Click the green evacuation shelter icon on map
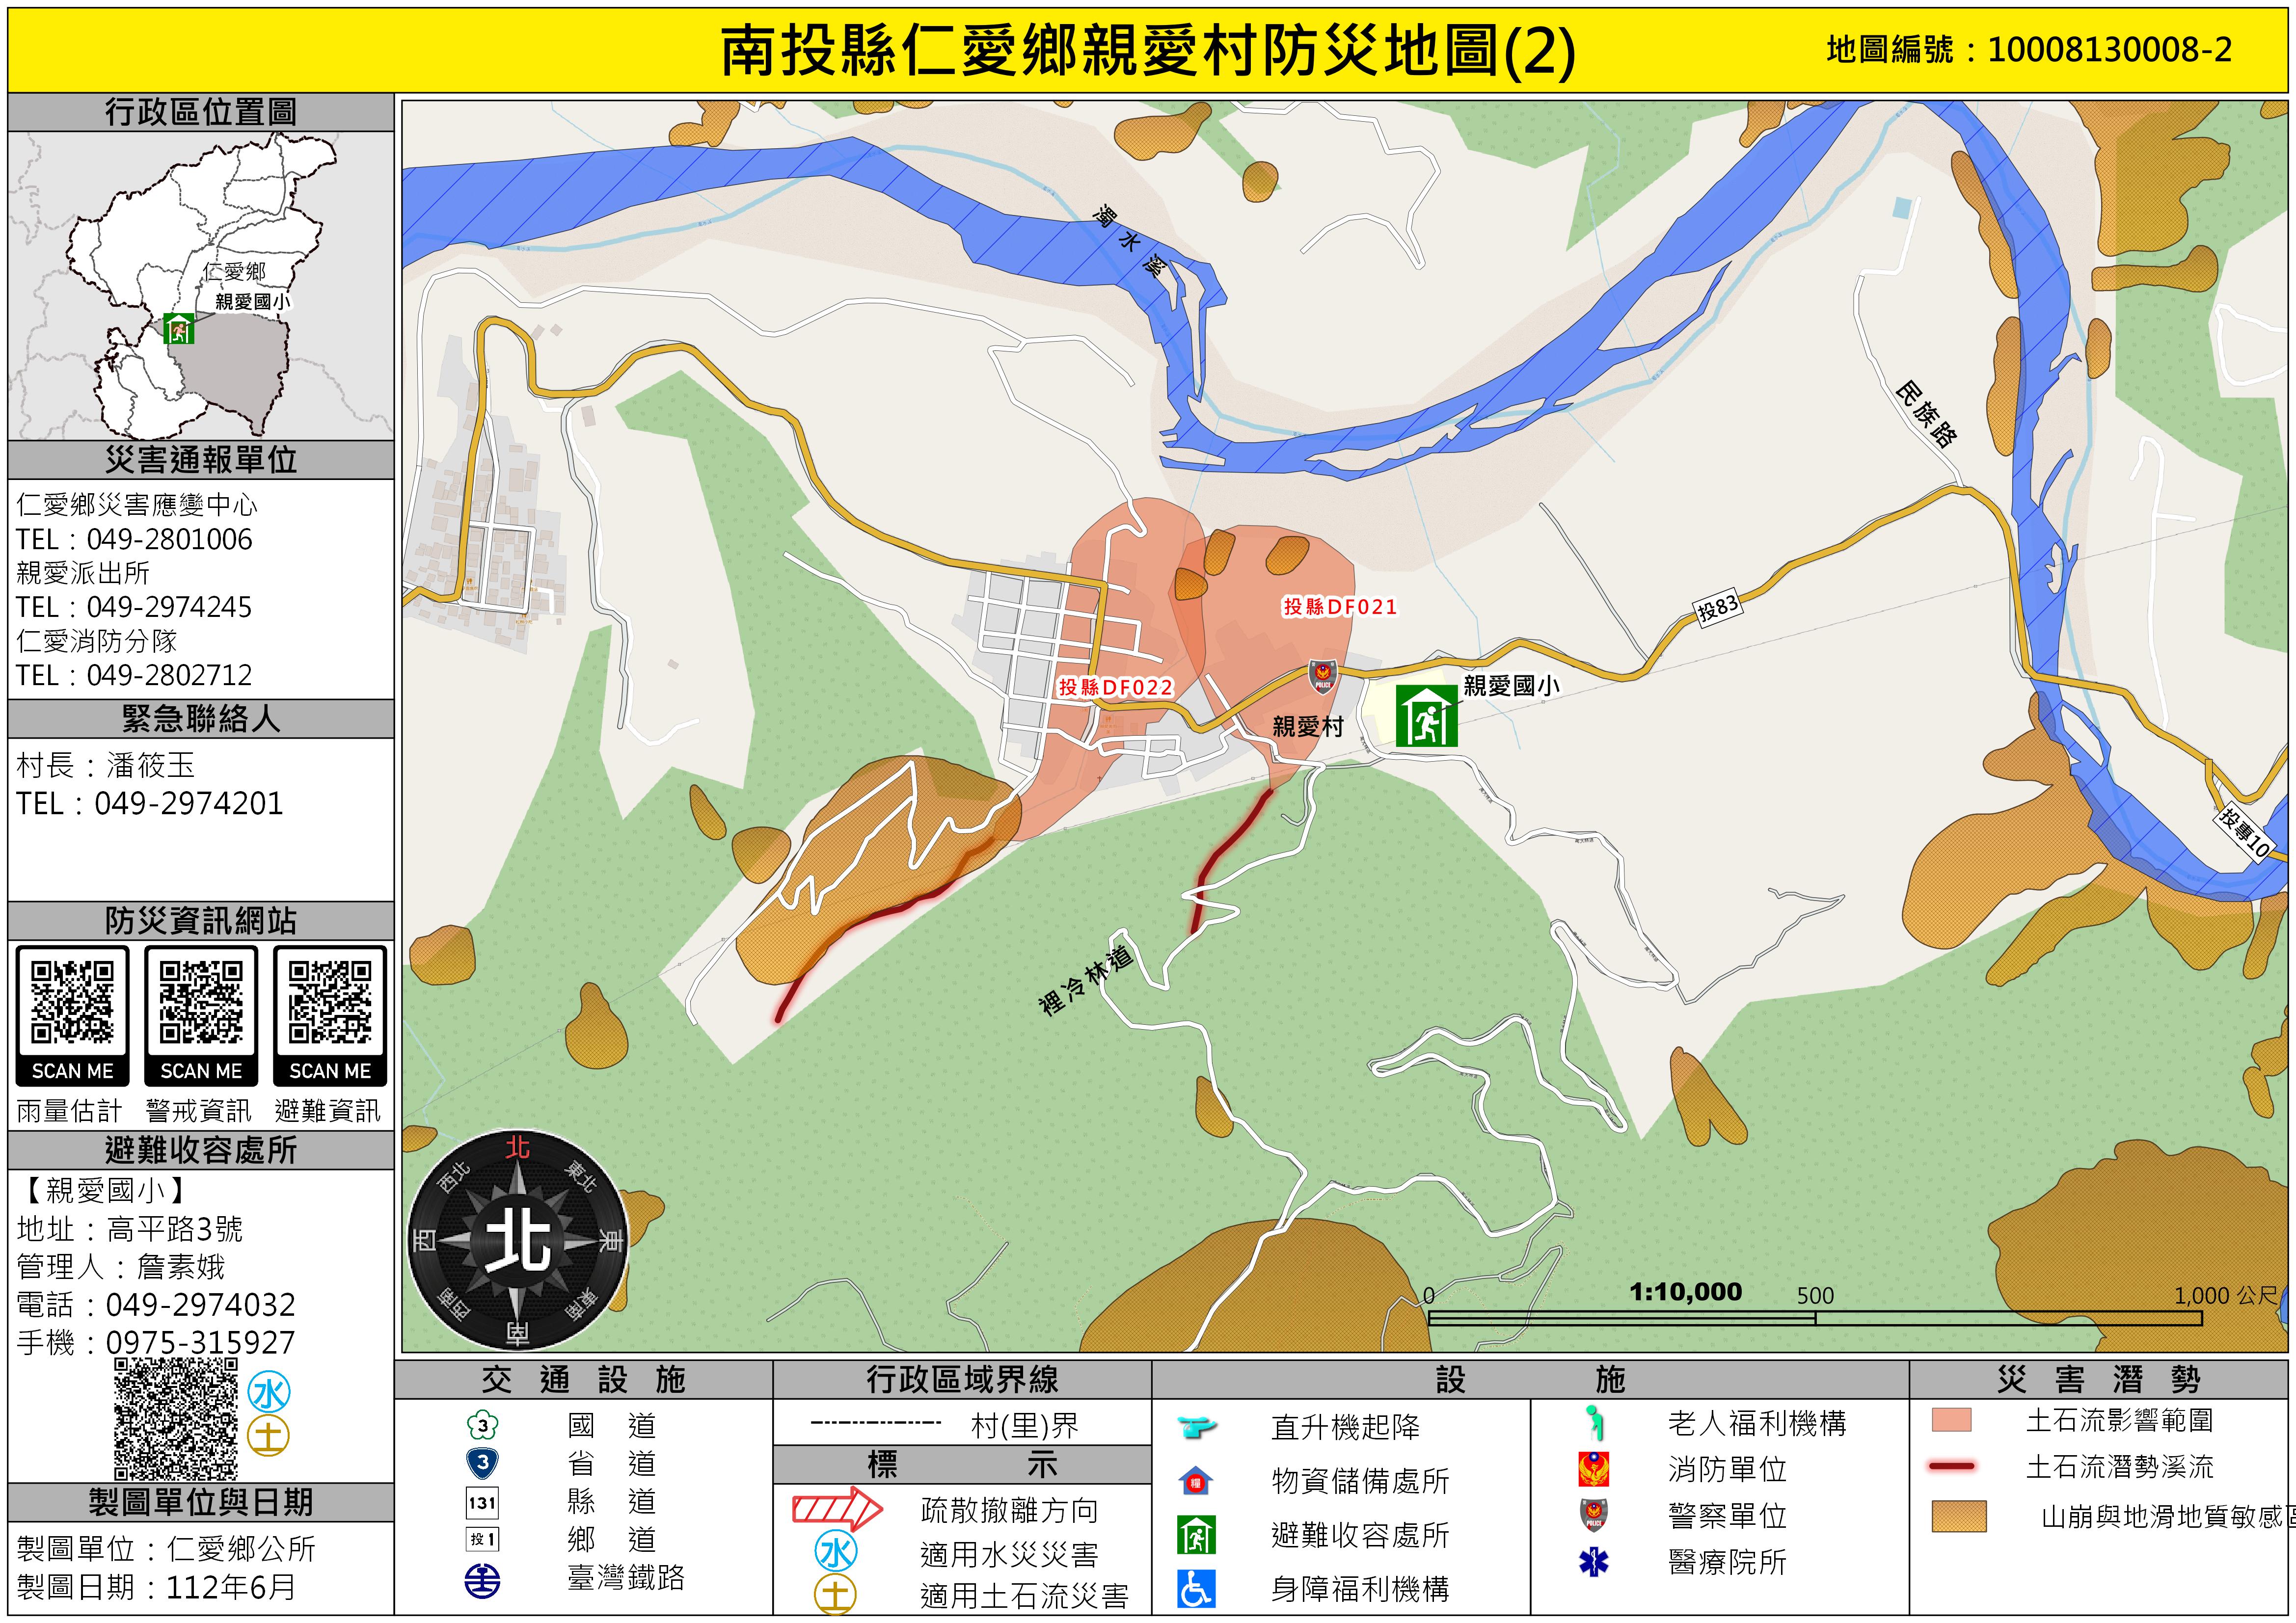The width and height of the screenshot is (2296, 1623). pos(1426,716)
